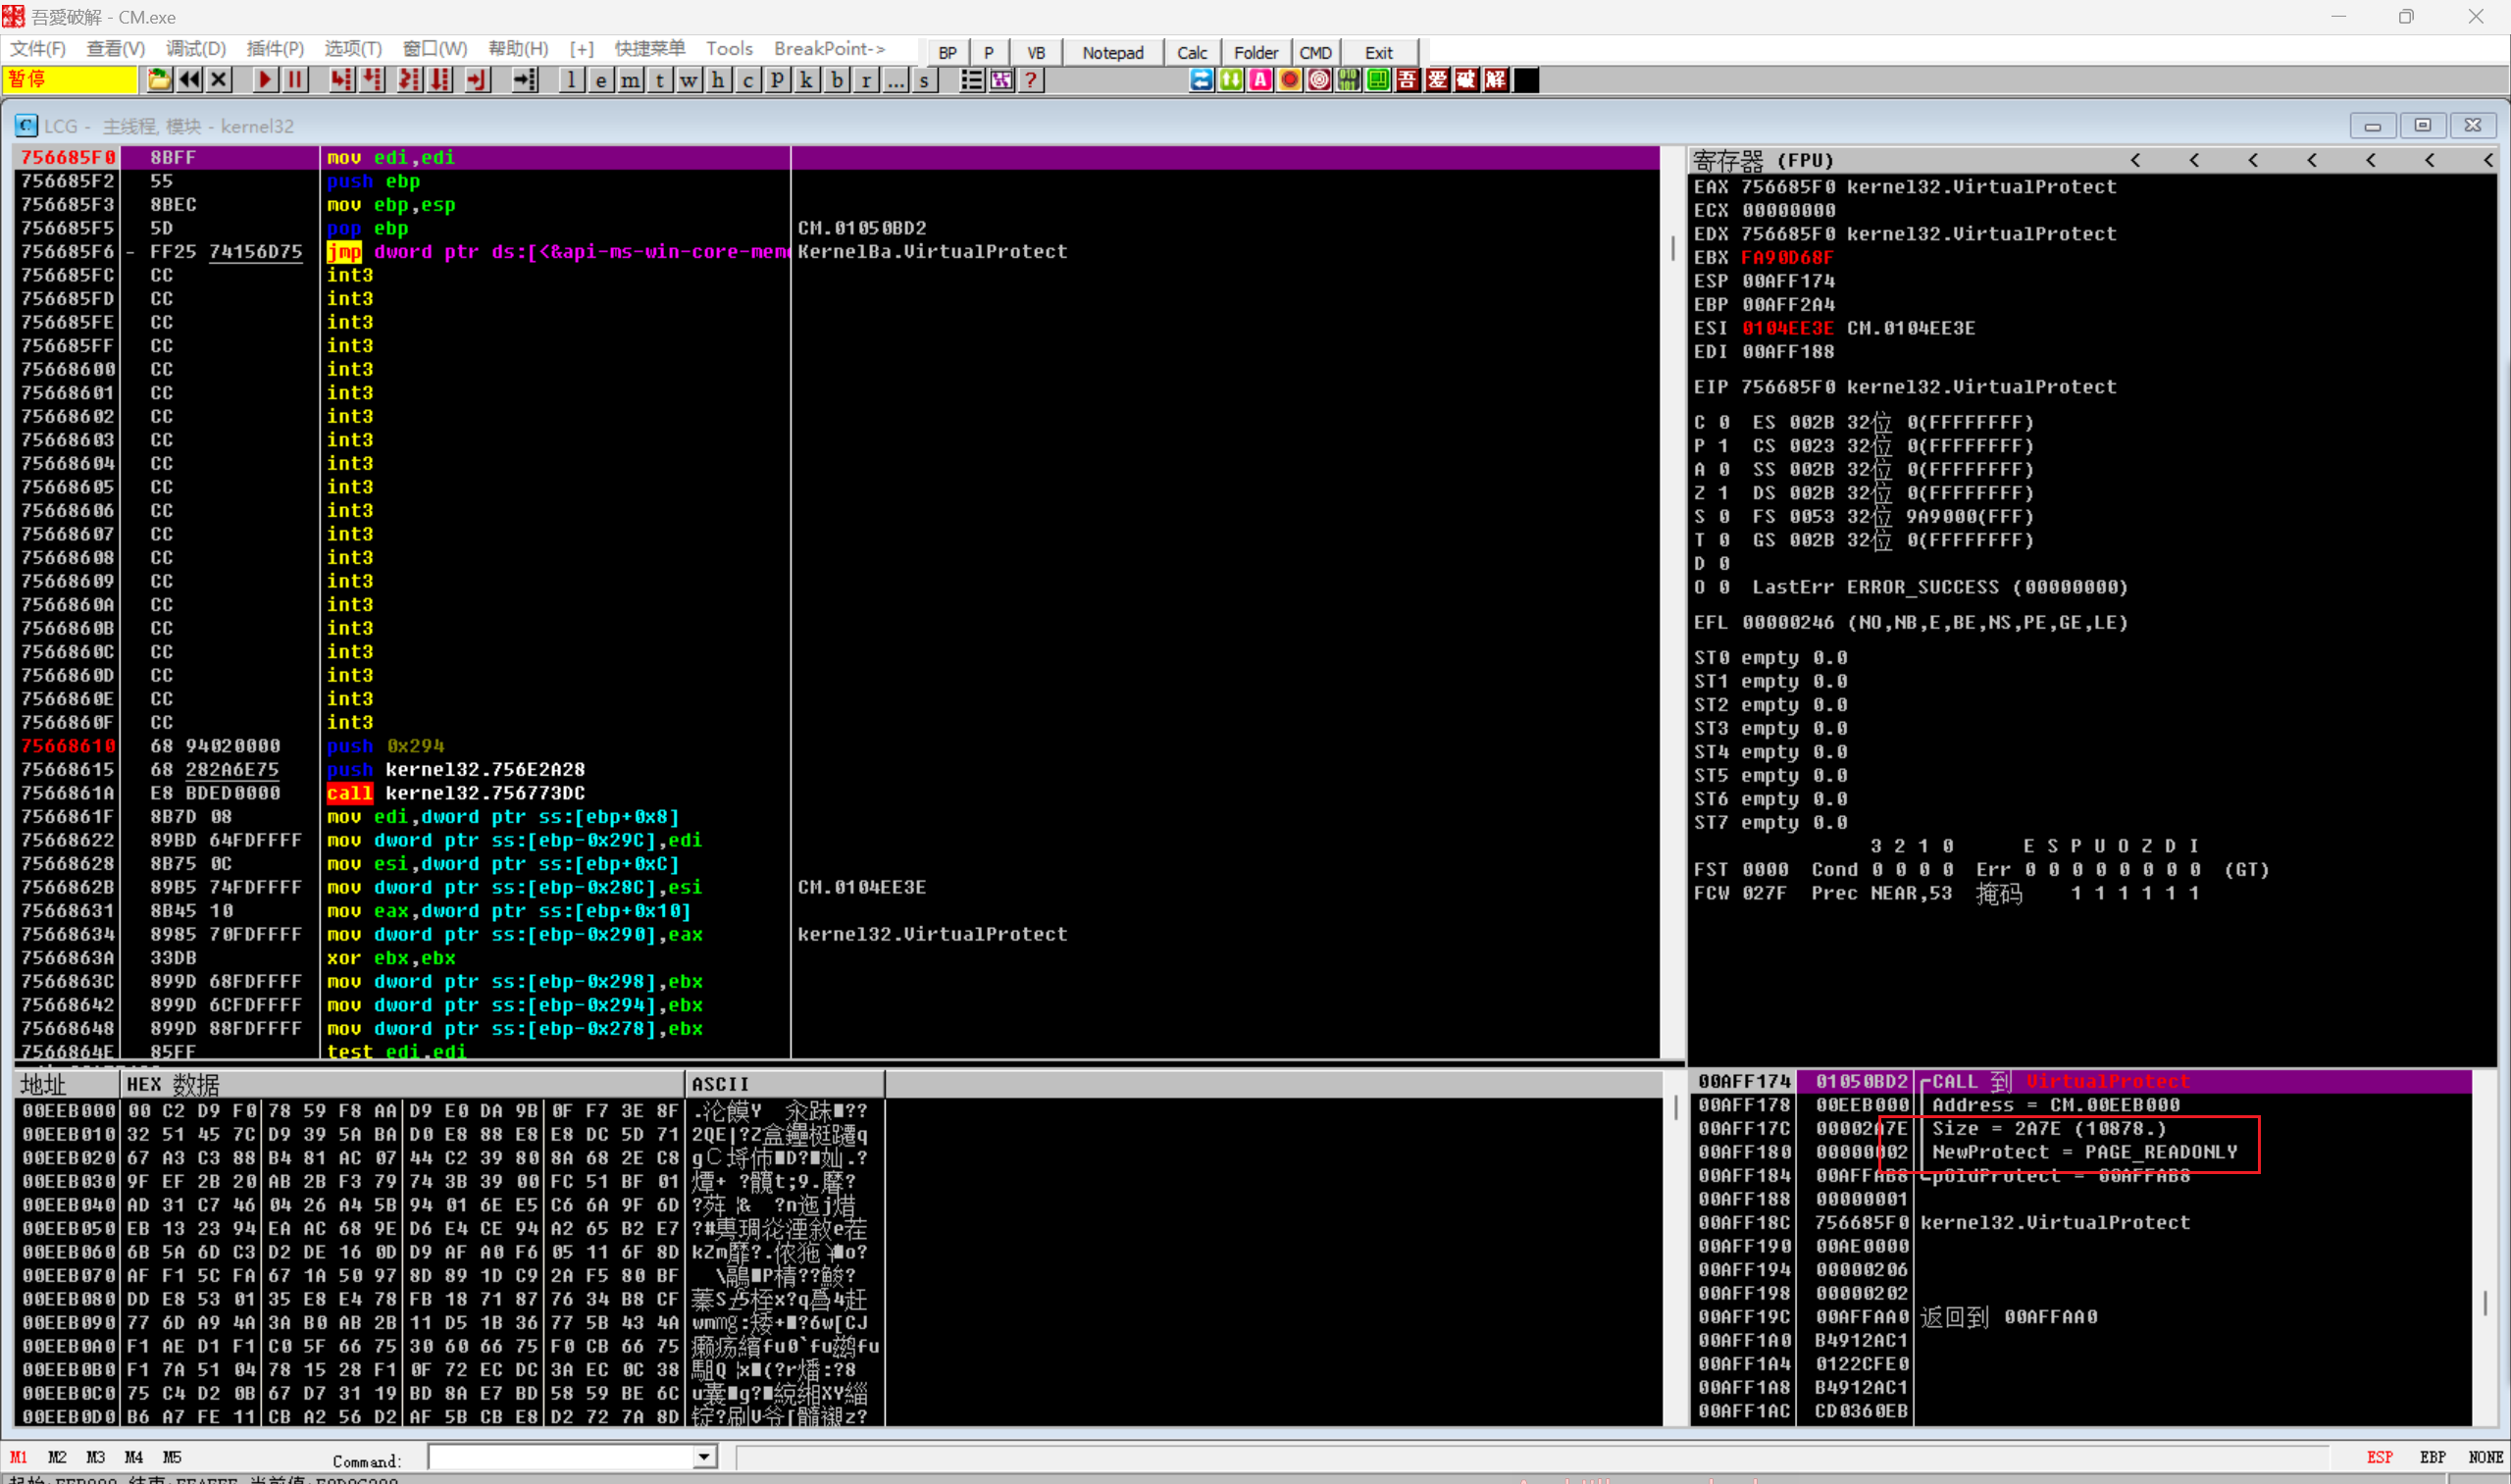The width and height of the screenshot is (2511, 1484).
Task: Select the EAX register value 756685F0
Action: (1787, 187)
